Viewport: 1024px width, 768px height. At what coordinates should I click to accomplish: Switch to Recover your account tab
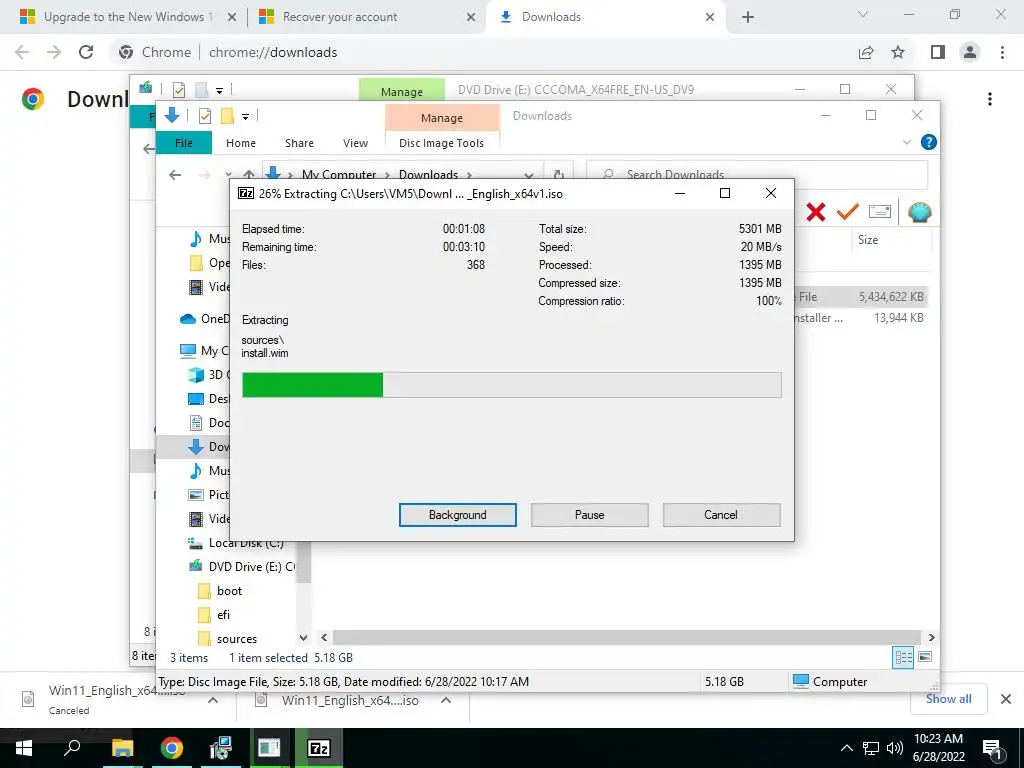(x=366, y=17)
